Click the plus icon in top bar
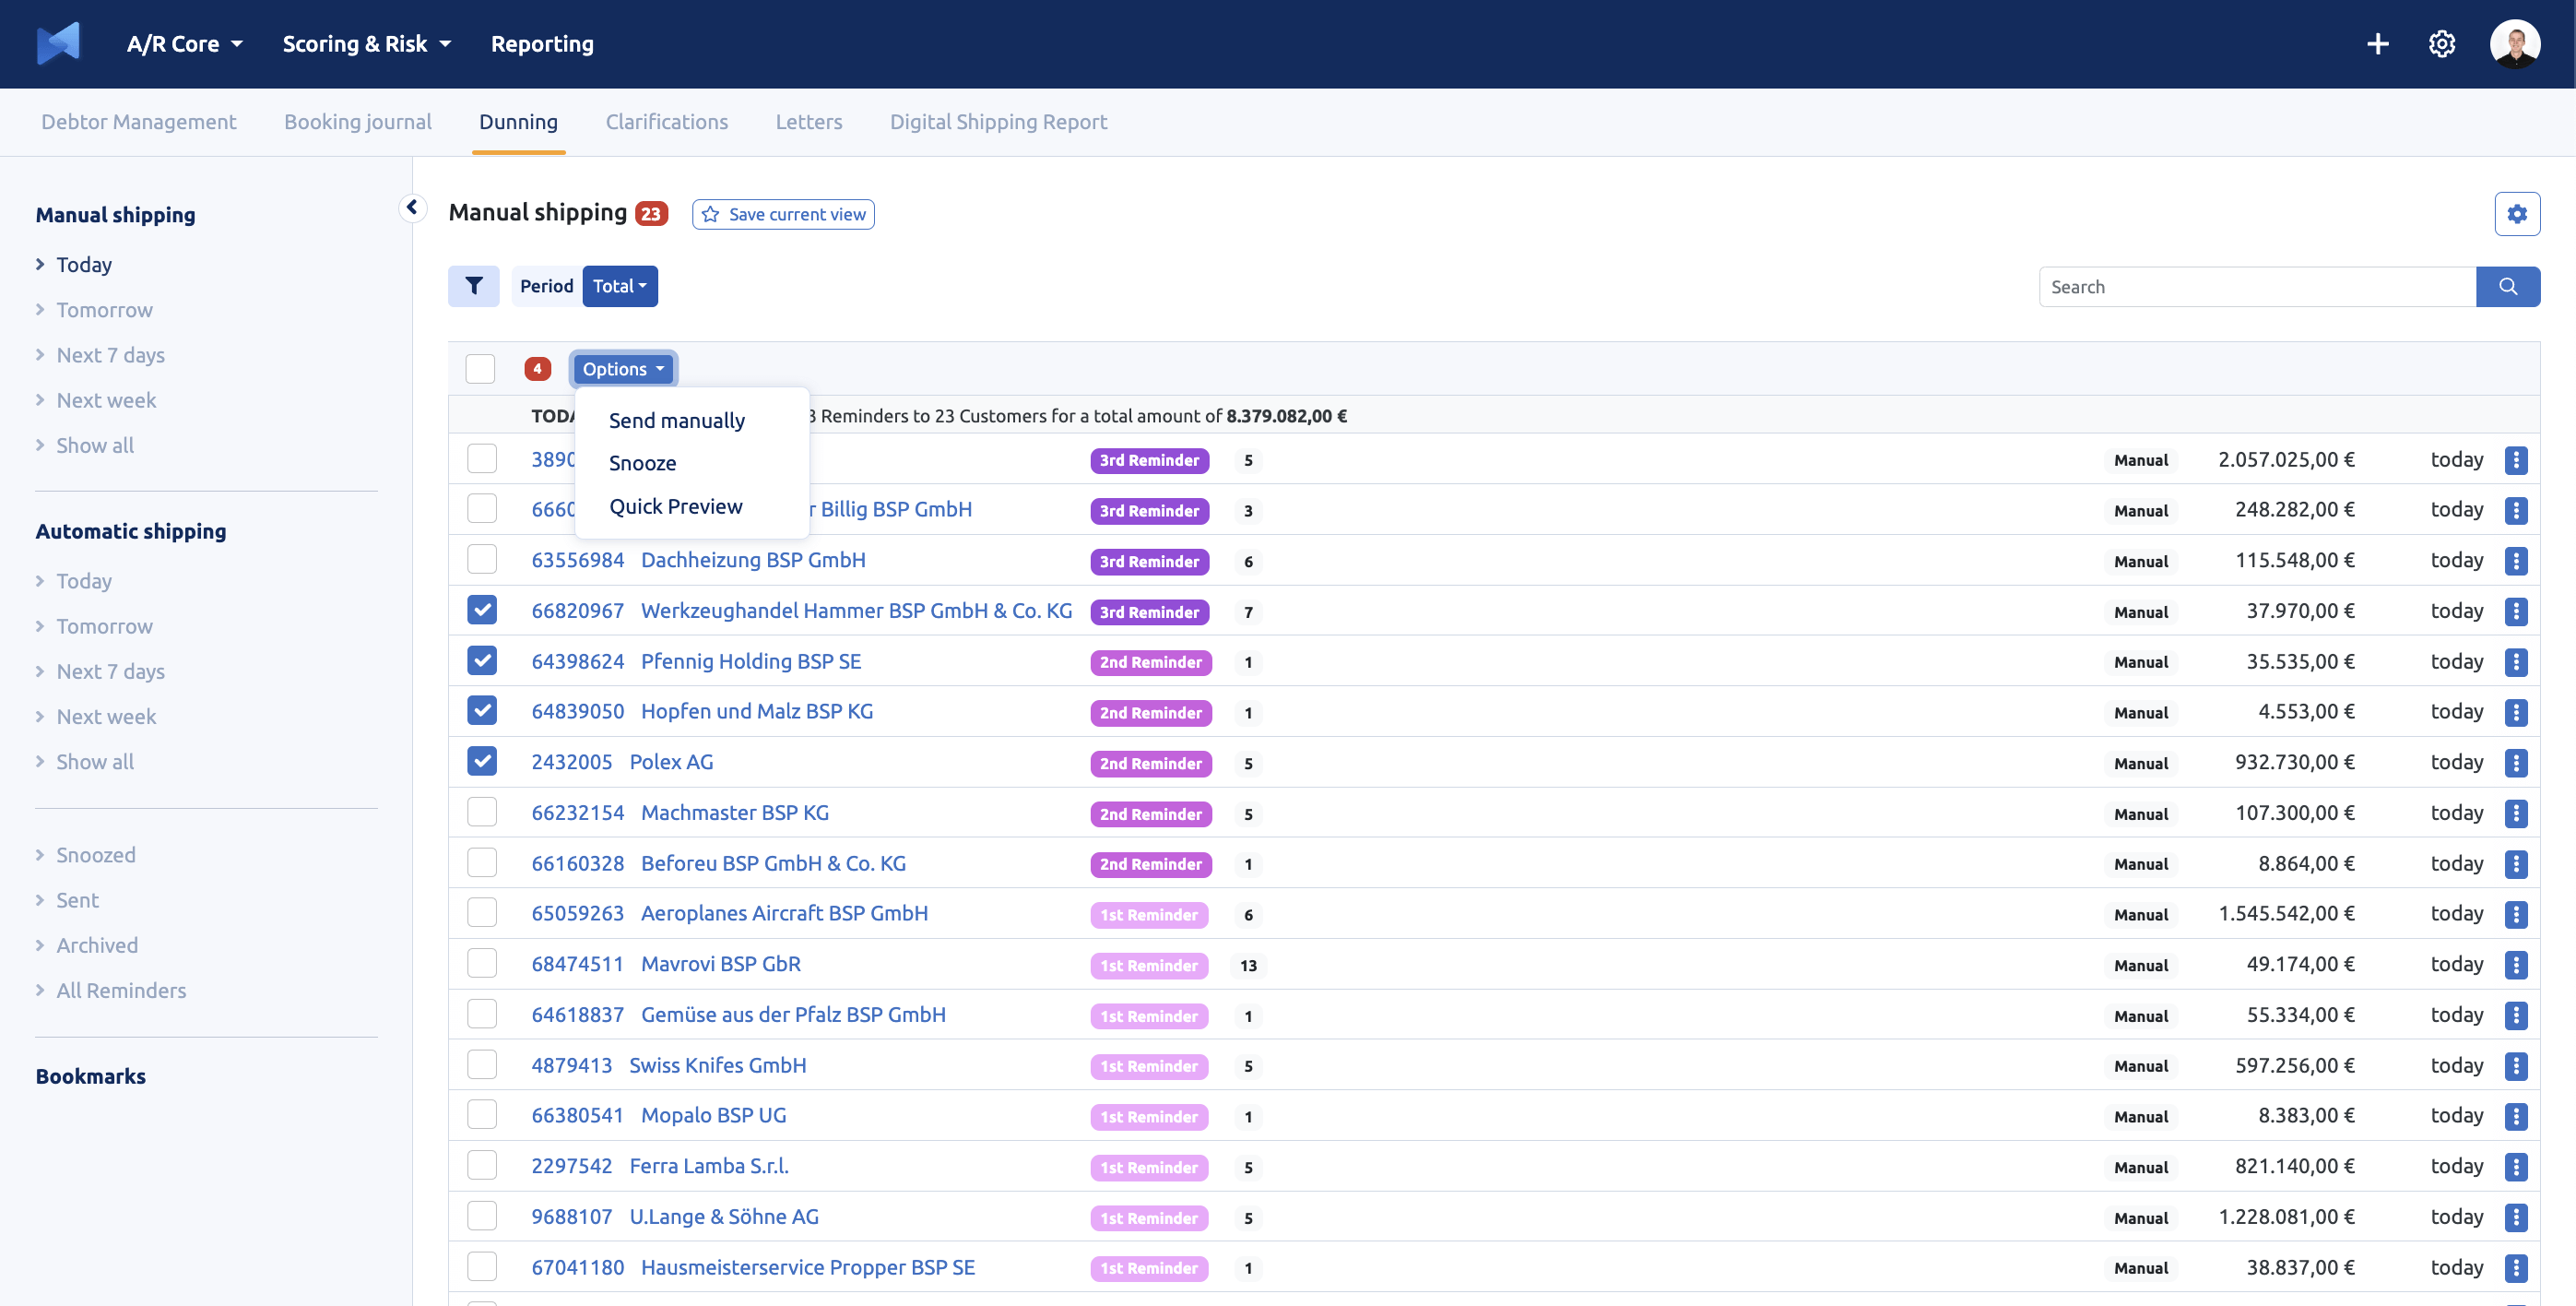Viewport: 2576px width, 1306px height. (x=2377, y=44)
